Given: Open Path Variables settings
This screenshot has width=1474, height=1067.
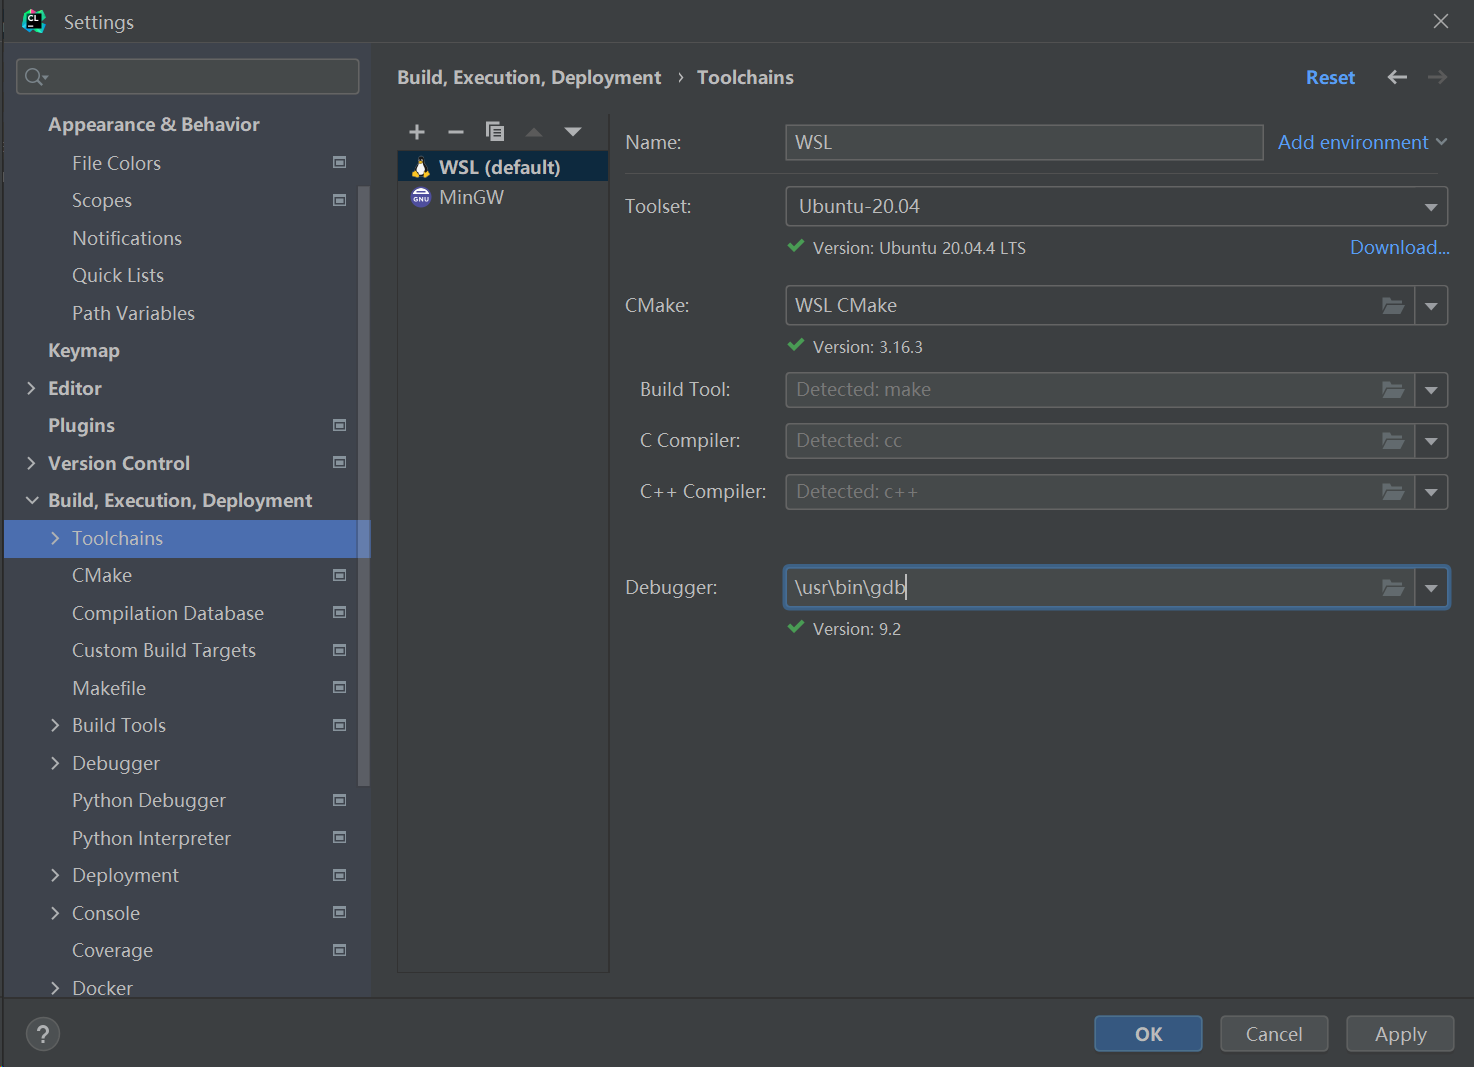Looking at the screenshot, I should [133, 313].
